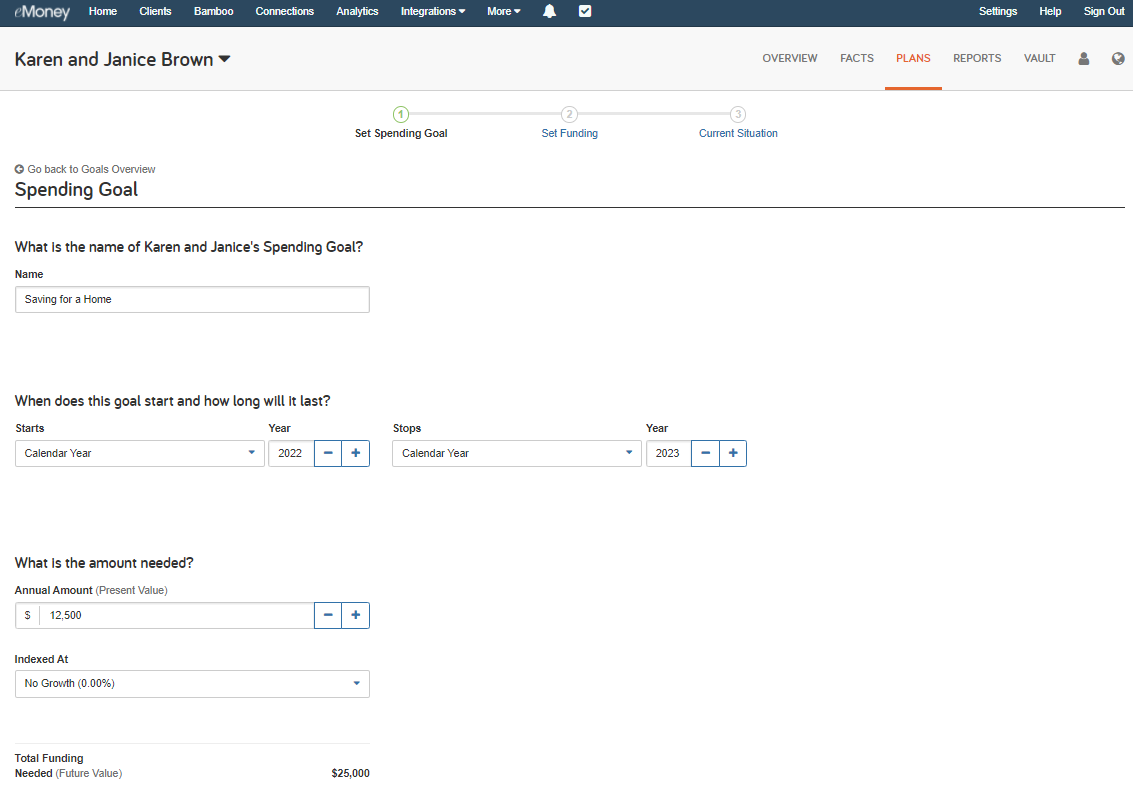Screen dimensions: 1133x796
Task: Open the Indexed At No Growth dropdown
Action: coord(192,683)
